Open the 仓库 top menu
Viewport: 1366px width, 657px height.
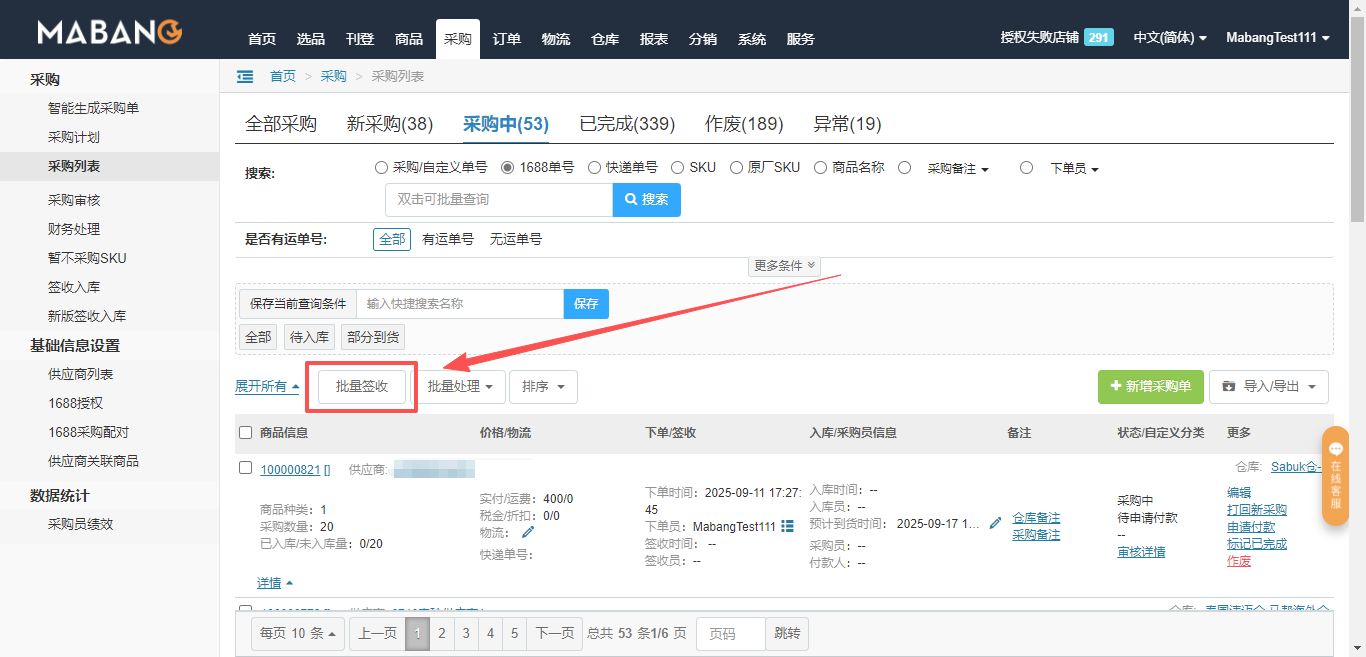coord(605,39)
